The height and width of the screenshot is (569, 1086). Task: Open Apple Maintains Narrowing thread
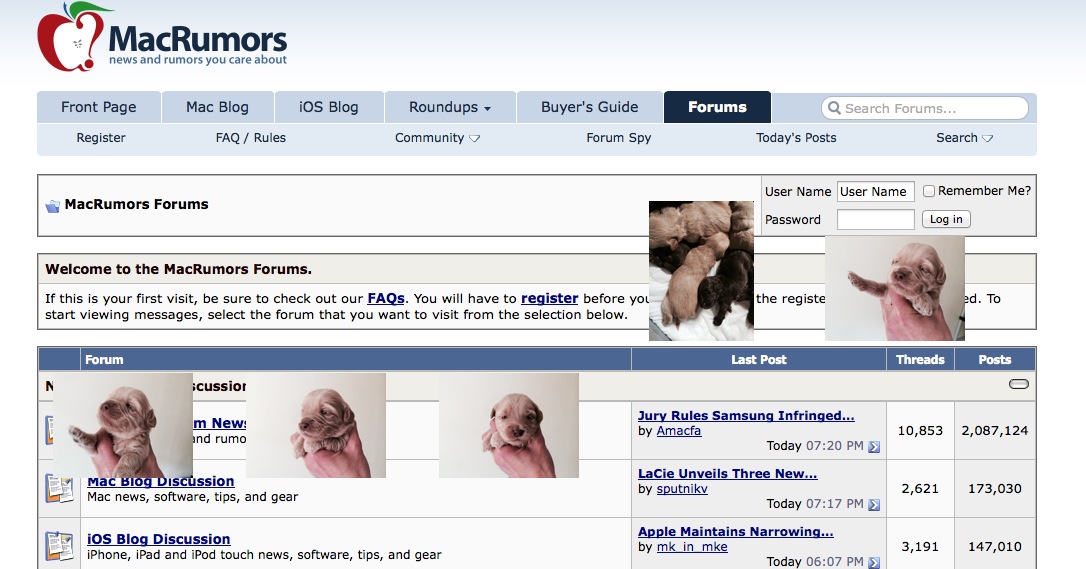(x=736, y=532)
